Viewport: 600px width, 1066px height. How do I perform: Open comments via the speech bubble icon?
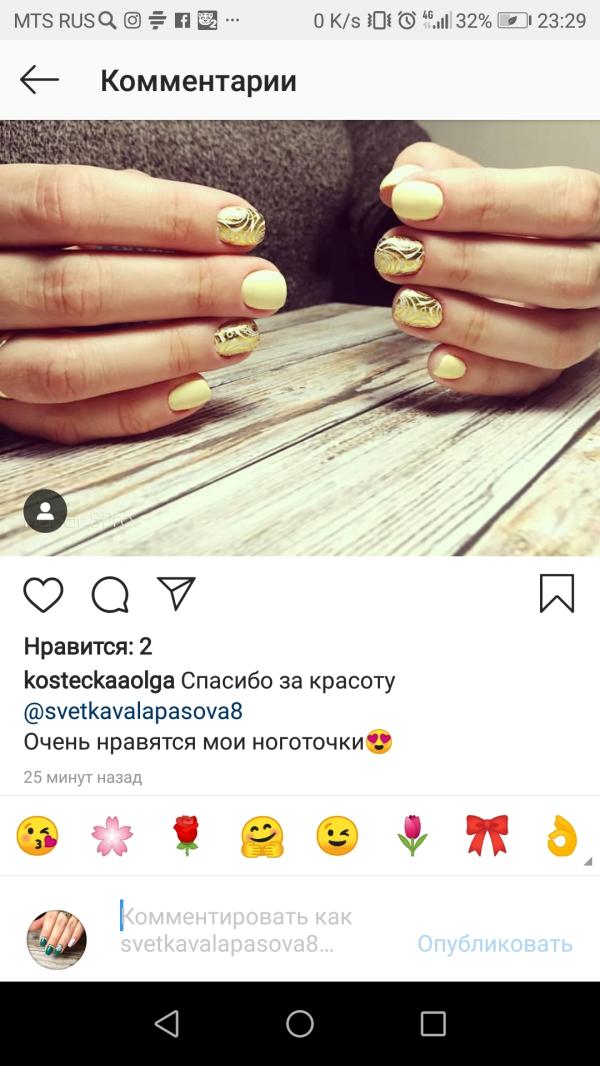(110, 595)
